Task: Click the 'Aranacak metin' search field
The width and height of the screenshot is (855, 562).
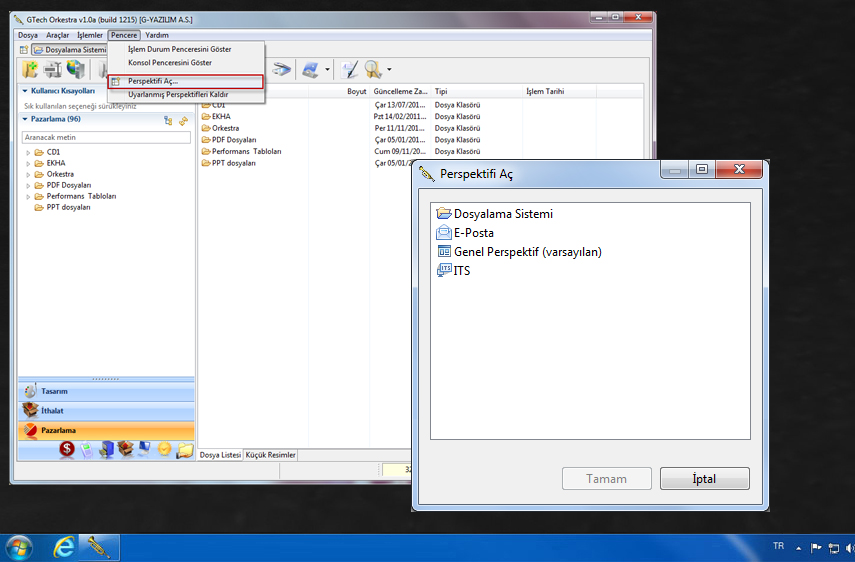Action: 105,137
